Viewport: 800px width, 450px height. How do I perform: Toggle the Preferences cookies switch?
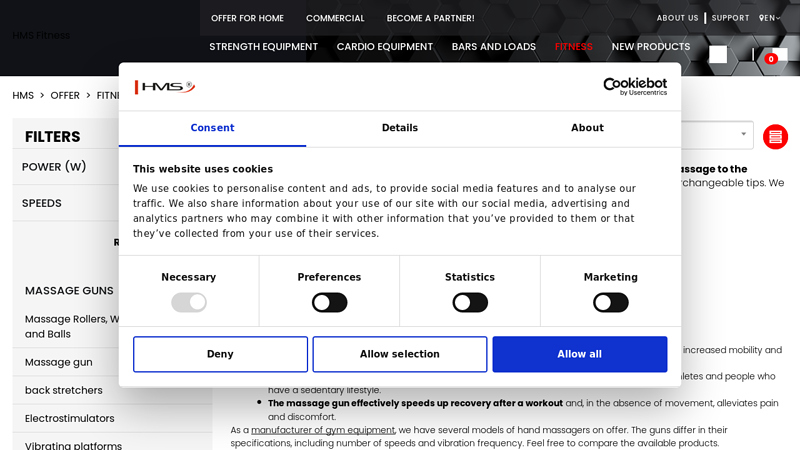330,303
